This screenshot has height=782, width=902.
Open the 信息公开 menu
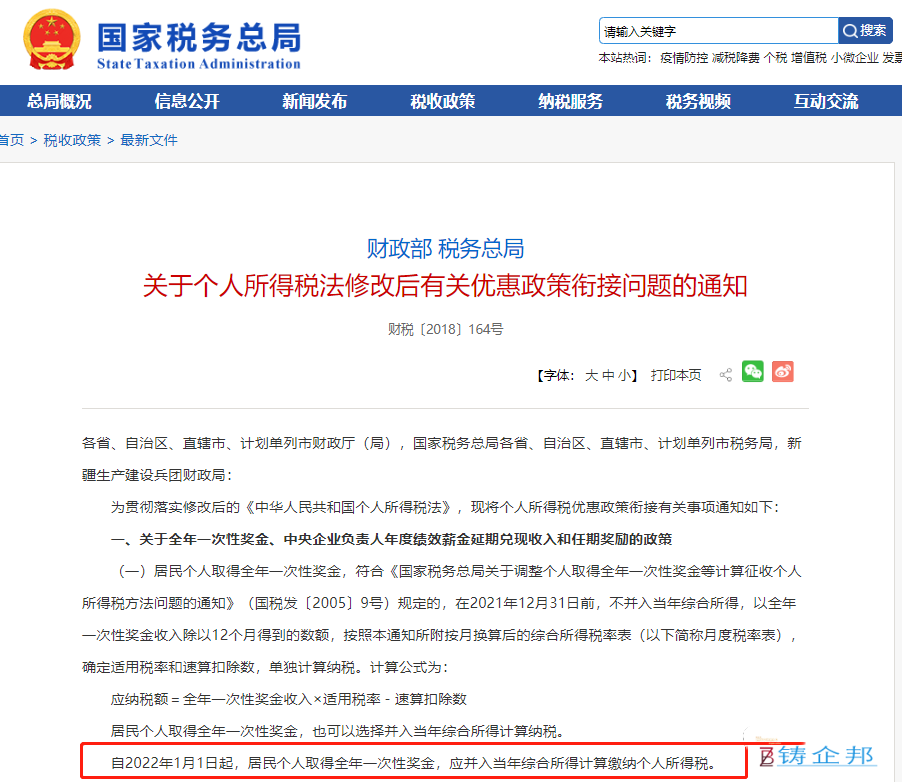pos(187,101)
